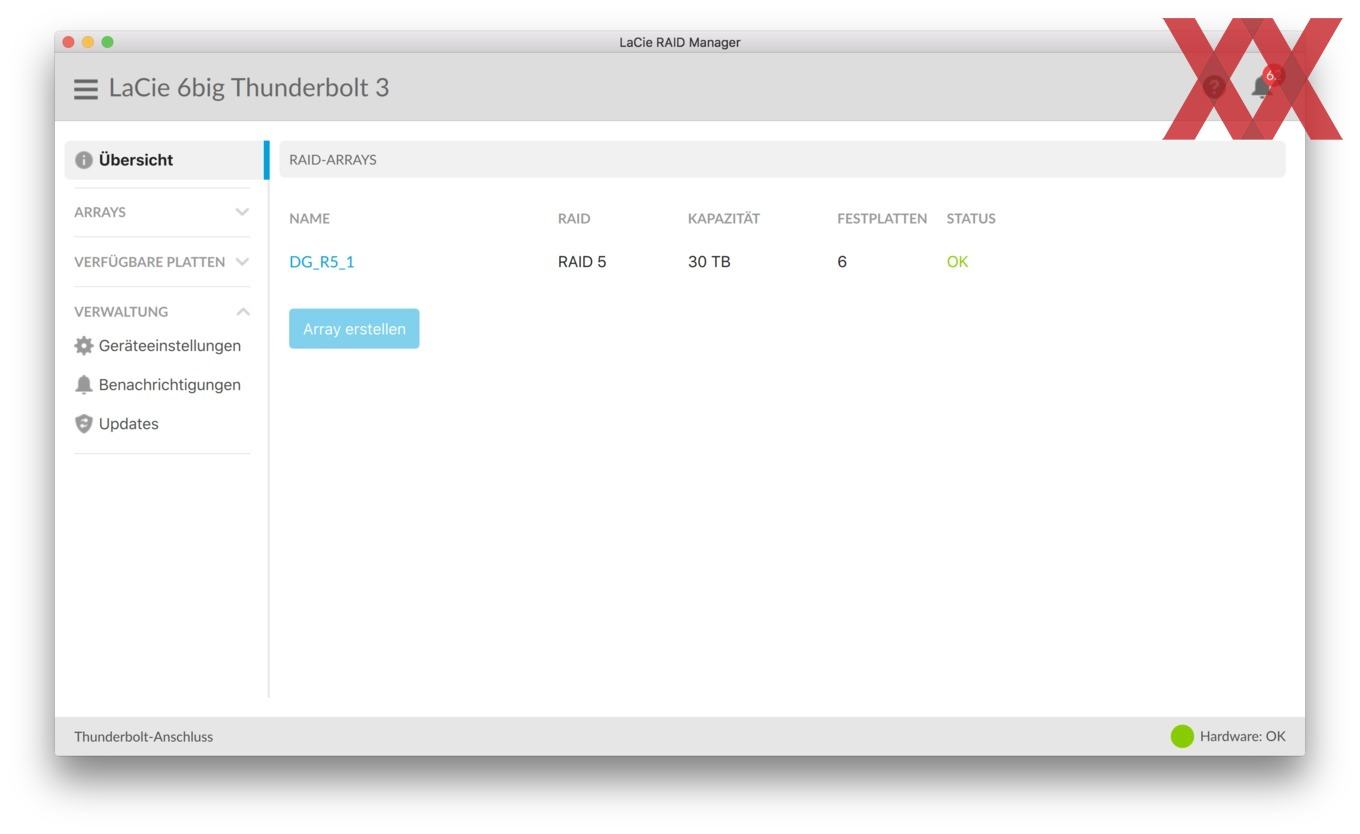This screenshot has height=834, width=1360.
Task: Click the 30 TB capacity value
Action: coord(709,262)
